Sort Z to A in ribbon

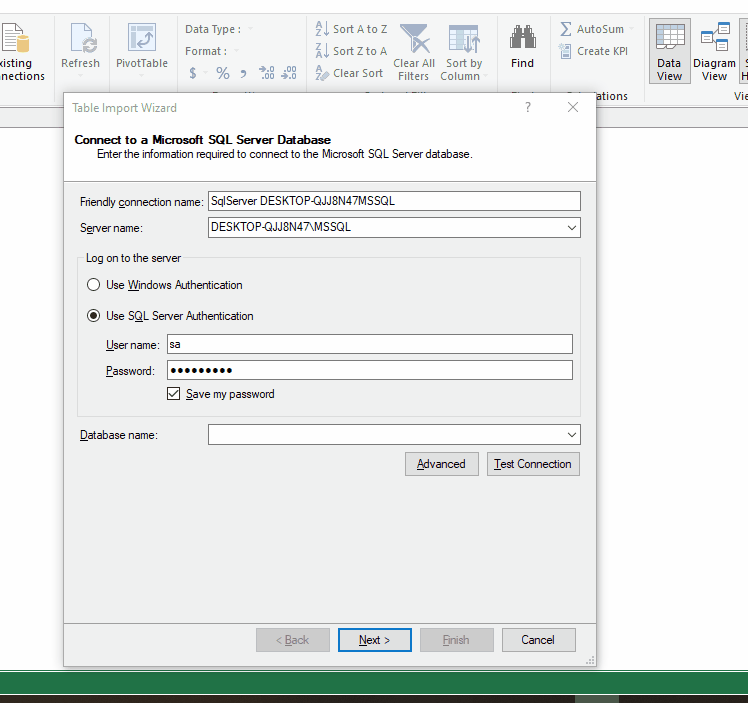click(351, 51)
